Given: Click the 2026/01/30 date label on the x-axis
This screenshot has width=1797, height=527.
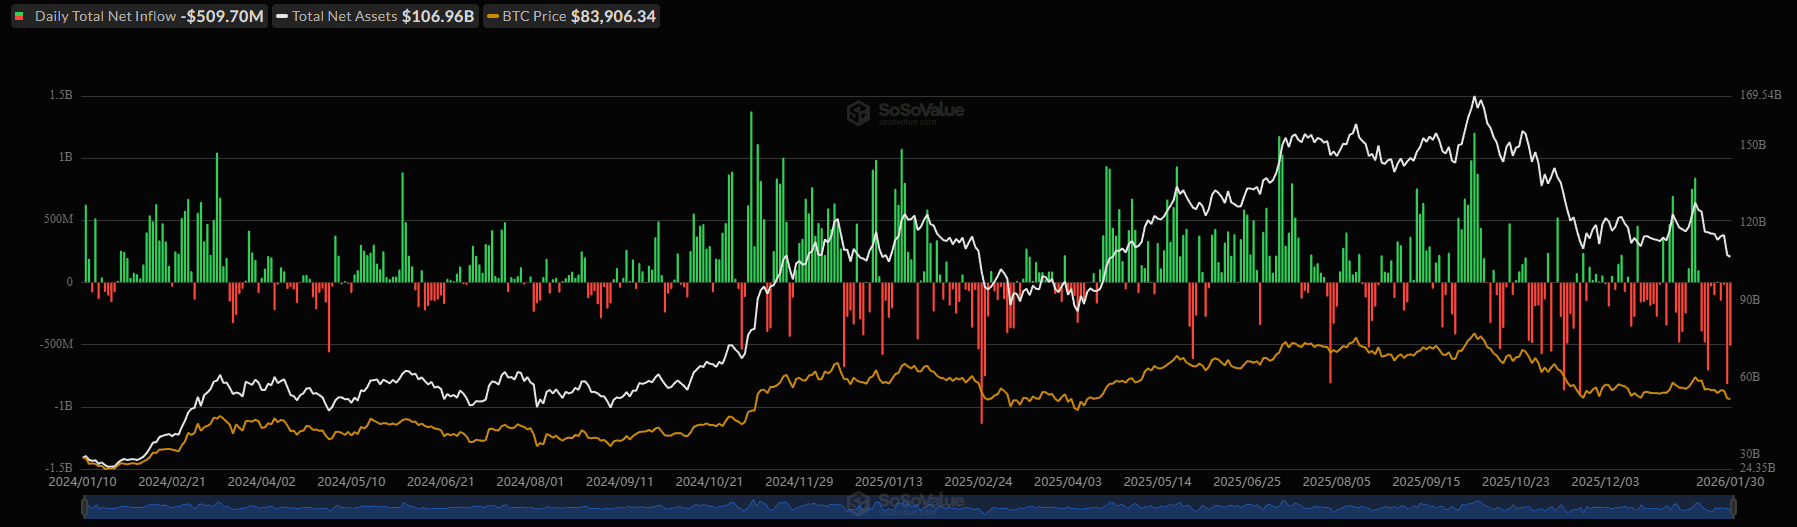Looking at the screenshot, I should coord(1730,482).
